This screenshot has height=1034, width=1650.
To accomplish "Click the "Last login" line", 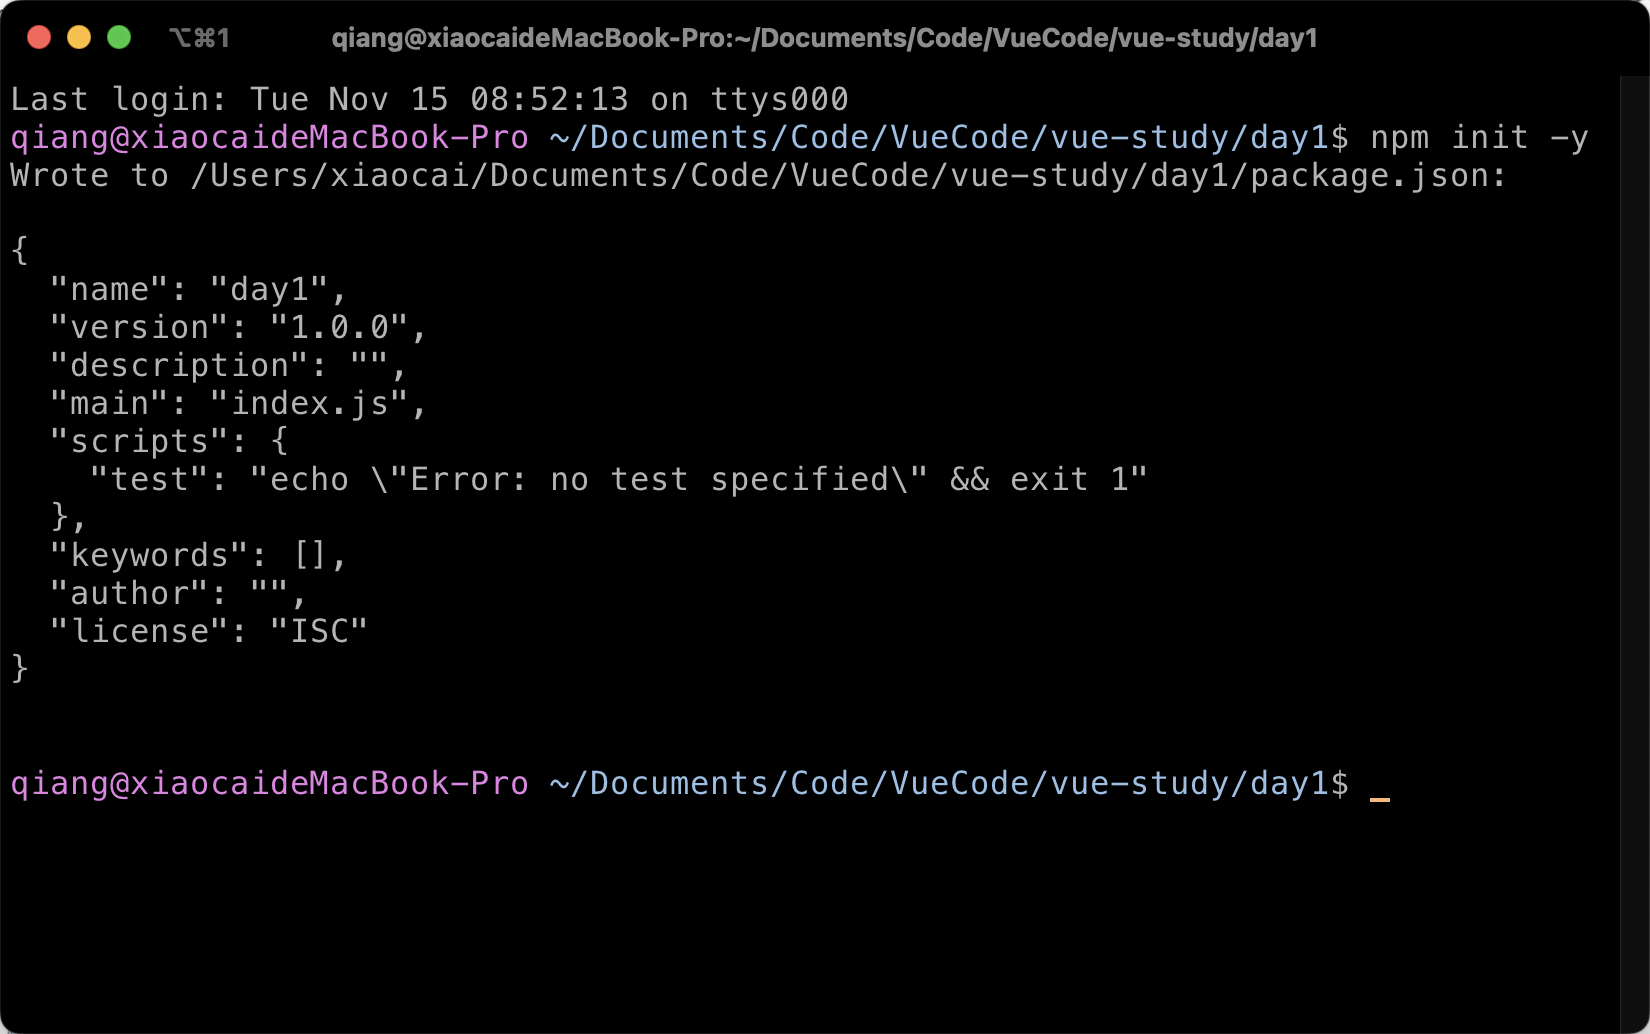I will (x=429, y=99).
